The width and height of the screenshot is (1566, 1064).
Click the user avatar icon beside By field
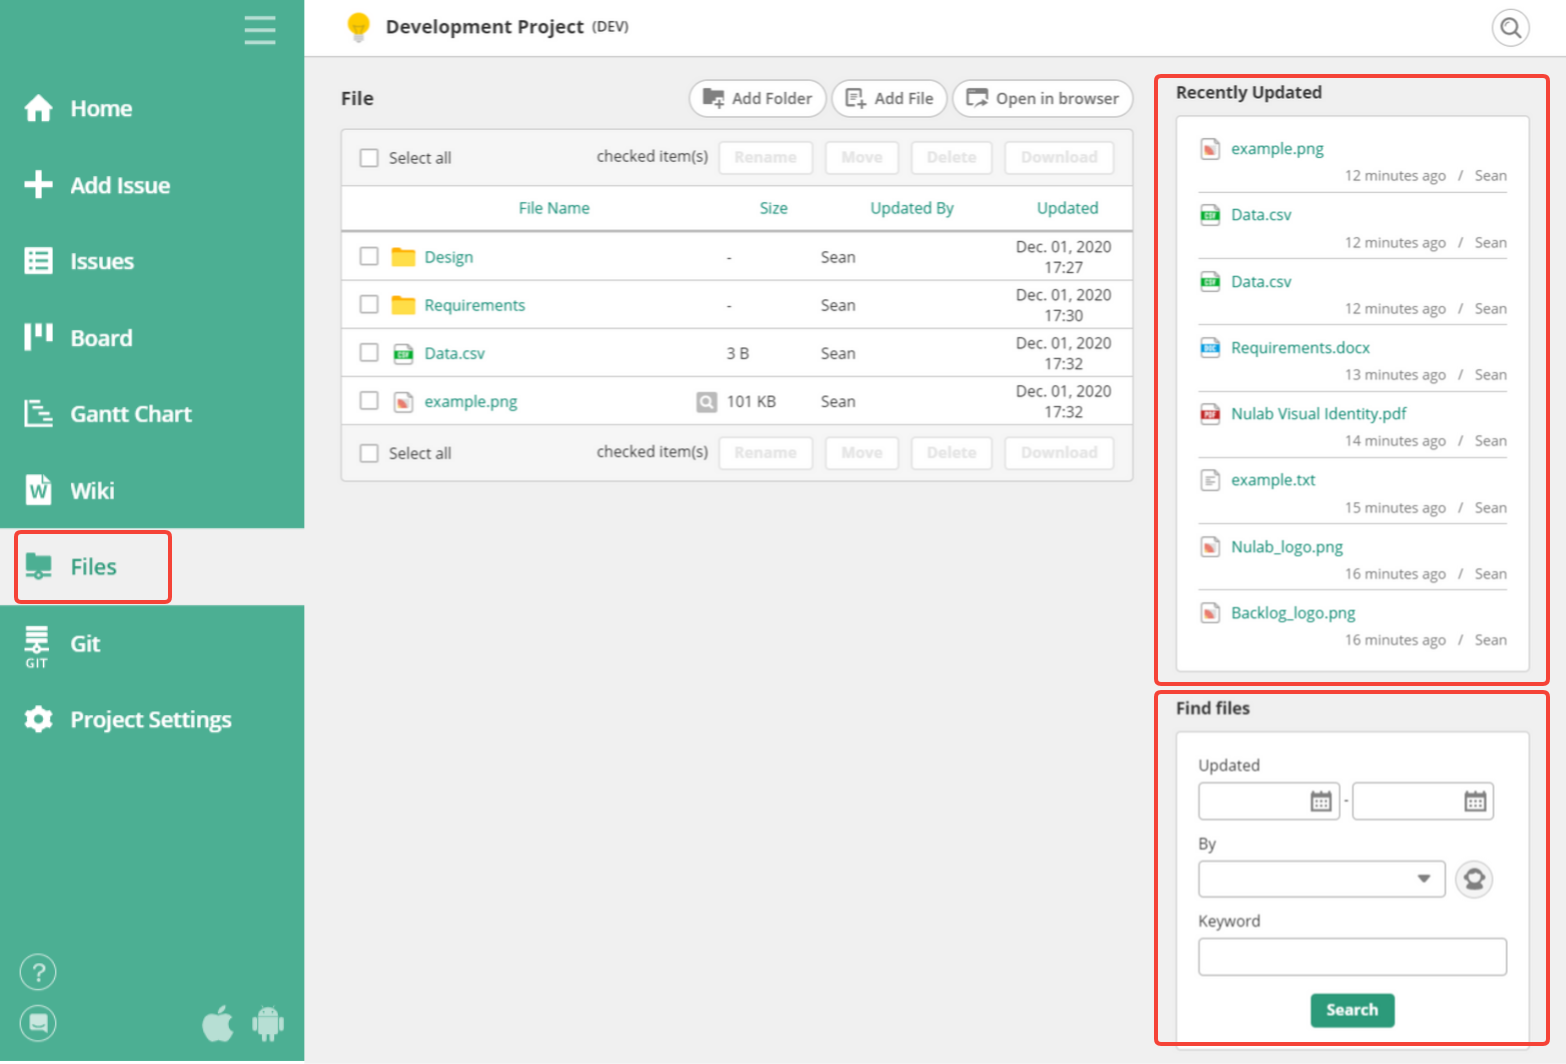1473,879
